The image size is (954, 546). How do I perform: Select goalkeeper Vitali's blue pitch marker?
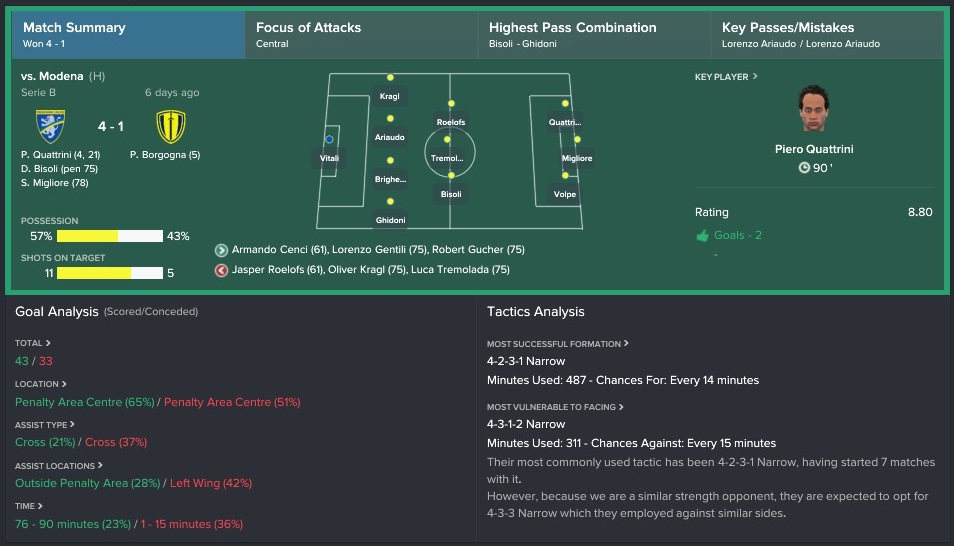point(329,139)
